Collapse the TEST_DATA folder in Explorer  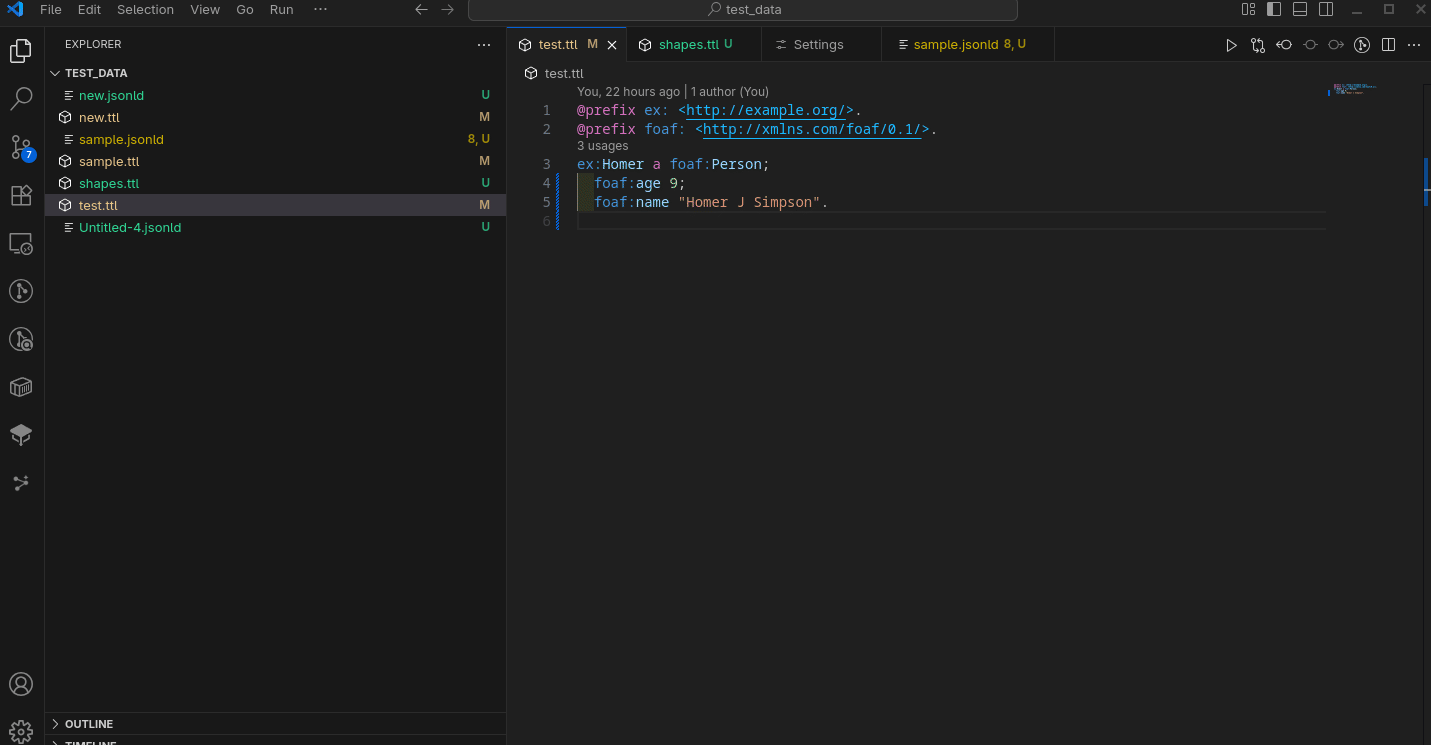tap(56, 72)
